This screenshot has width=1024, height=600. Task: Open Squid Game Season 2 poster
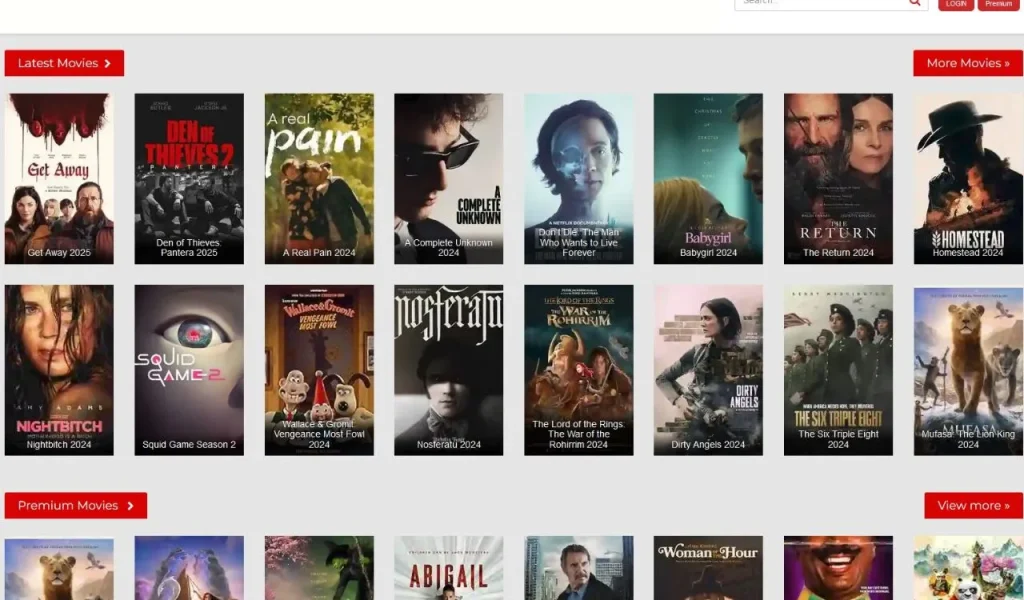point(189,370)
